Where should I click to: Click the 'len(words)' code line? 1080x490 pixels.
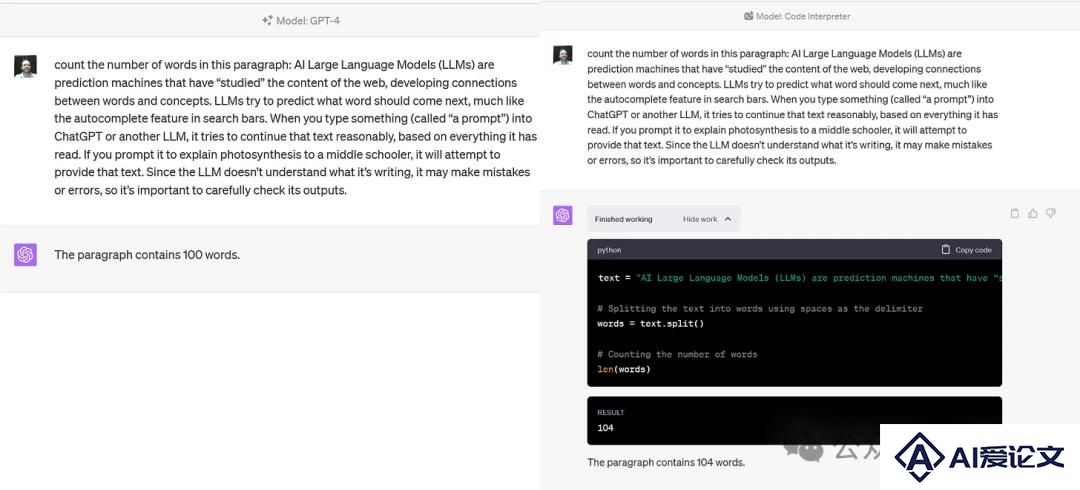pos(623,369)
